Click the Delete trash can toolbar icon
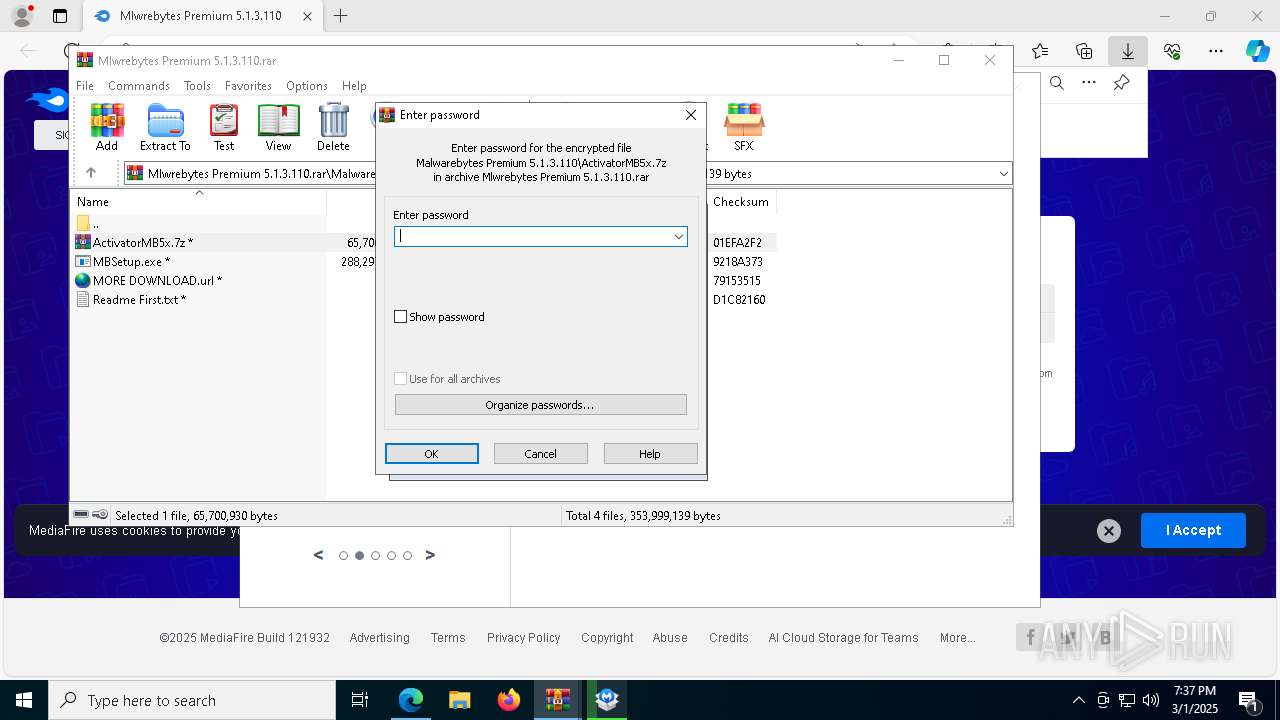This screenshot has height=720, width=1280. [x=333, y=127]
